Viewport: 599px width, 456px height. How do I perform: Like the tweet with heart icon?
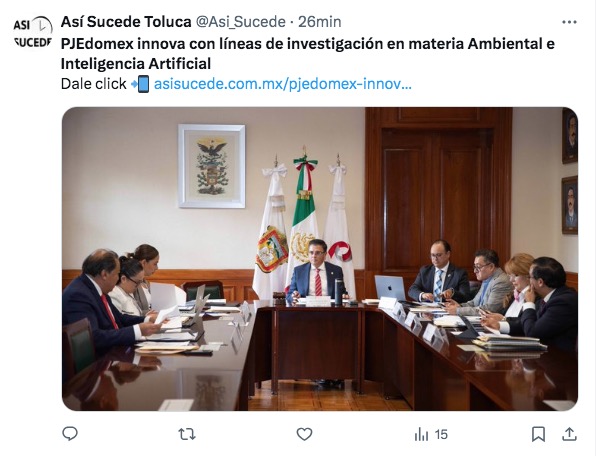click(304, 434)
